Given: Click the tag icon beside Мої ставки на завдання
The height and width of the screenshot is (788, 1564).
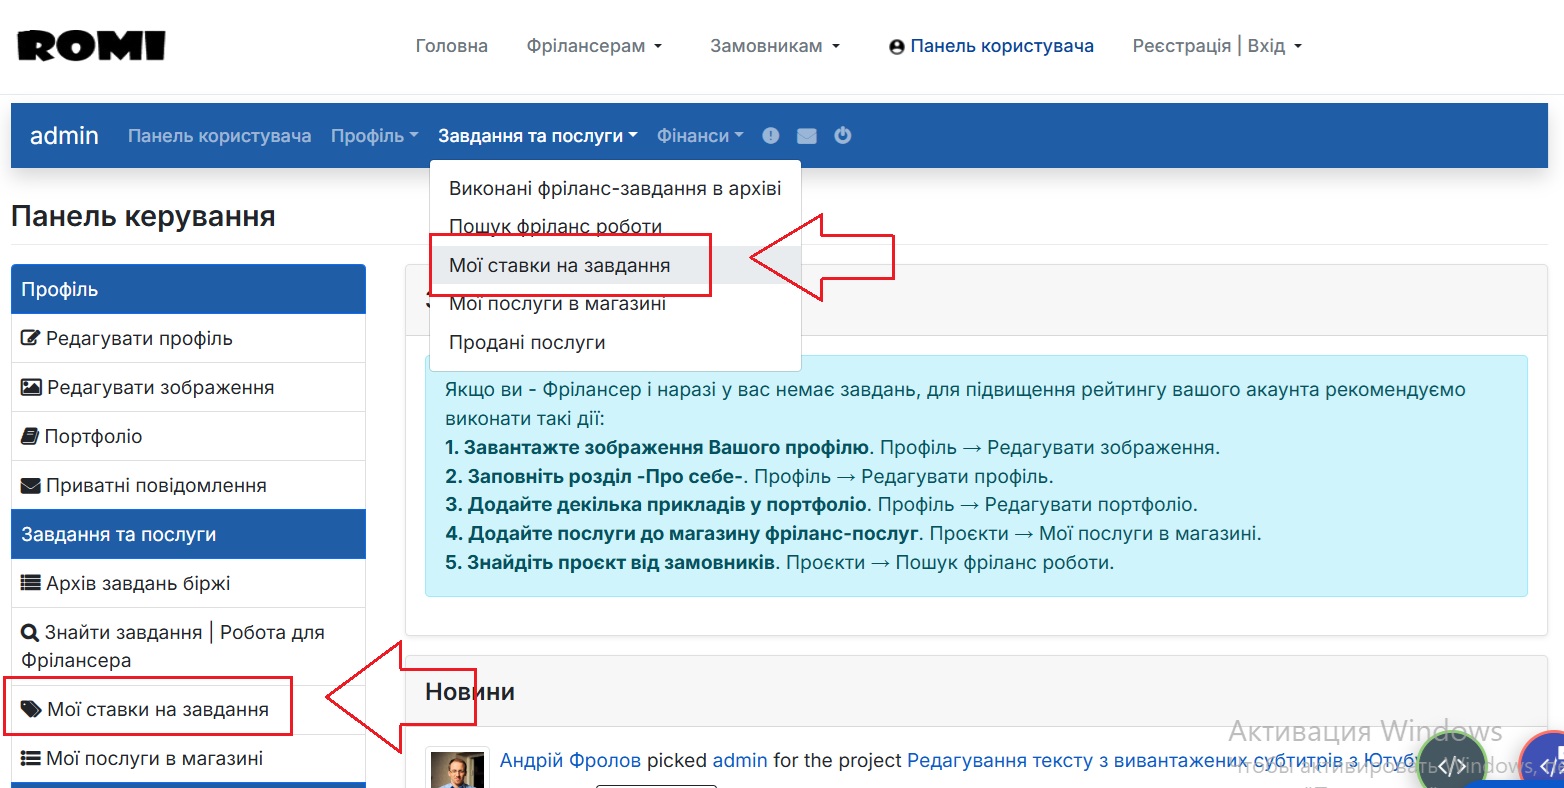Looking at the screenshot, I should pyautogui.click(x=32, y=707).
